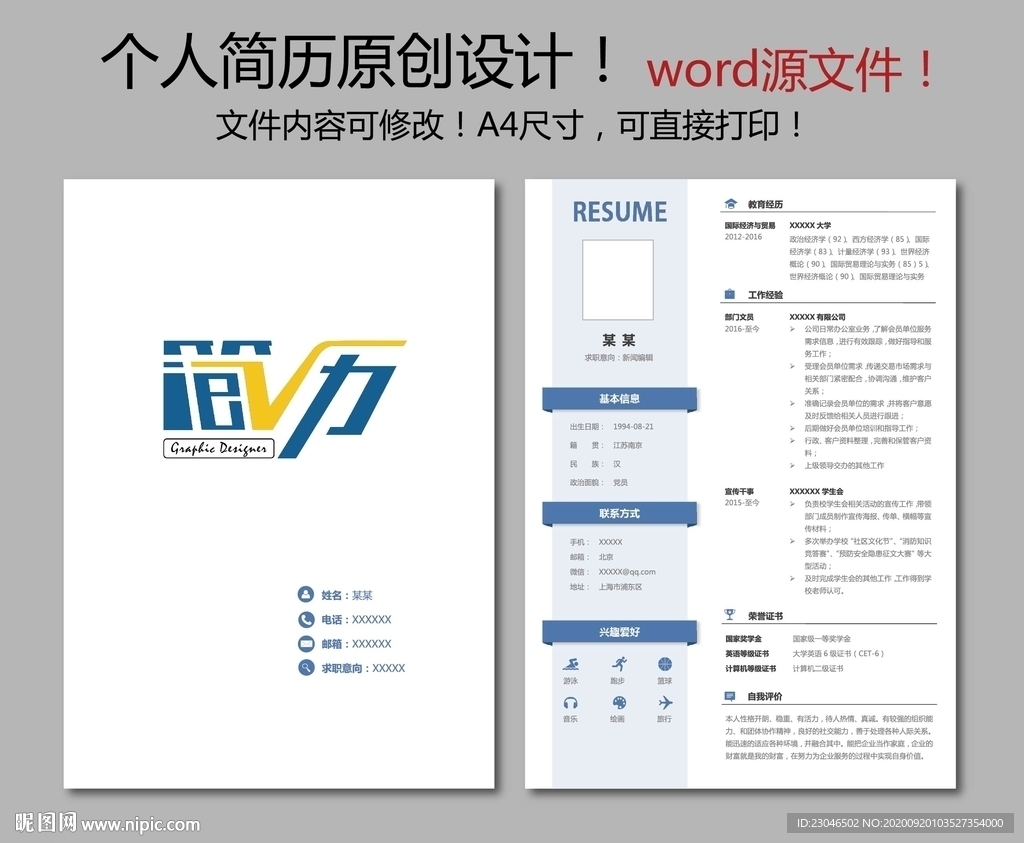Click the XXXXXX 学生会 organization name
Viewport: 1024px width, 843px height.
816,491
